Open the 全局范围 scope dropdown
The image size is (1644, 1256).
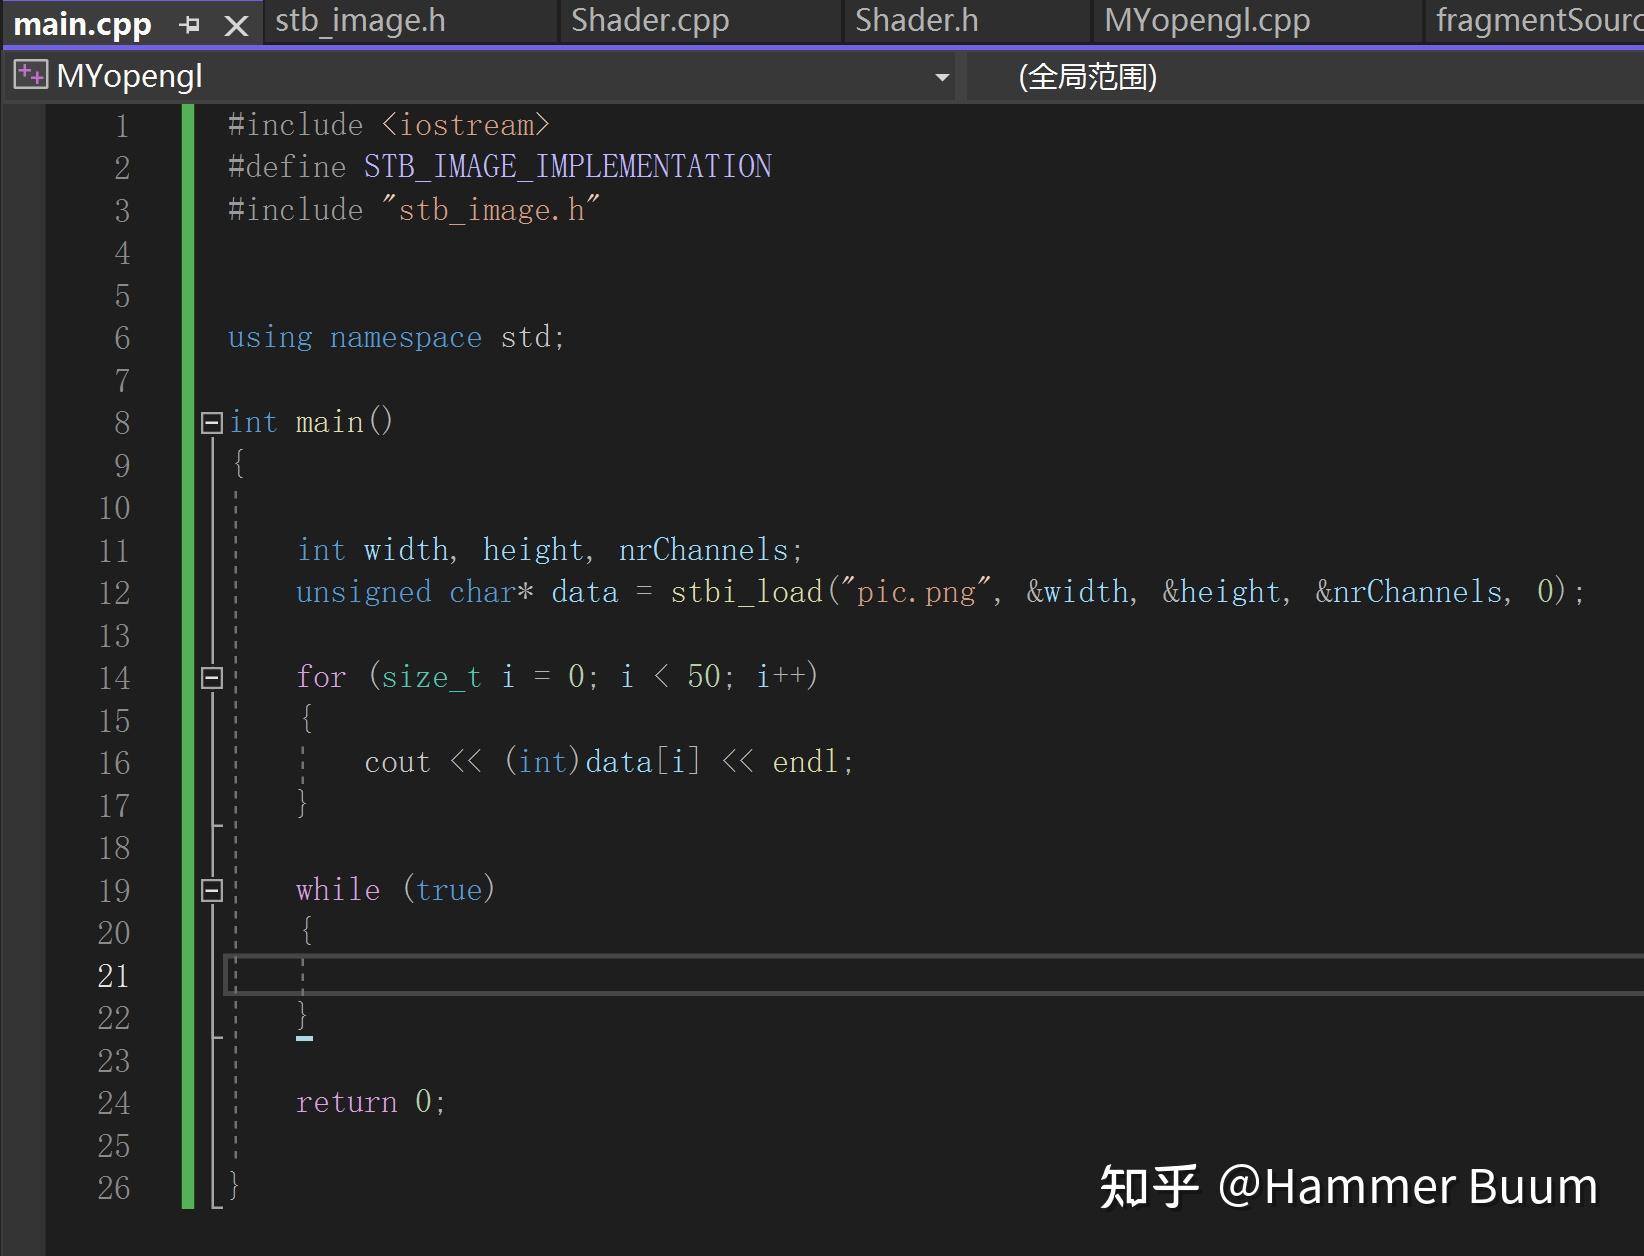click(x=1086, y=76)
